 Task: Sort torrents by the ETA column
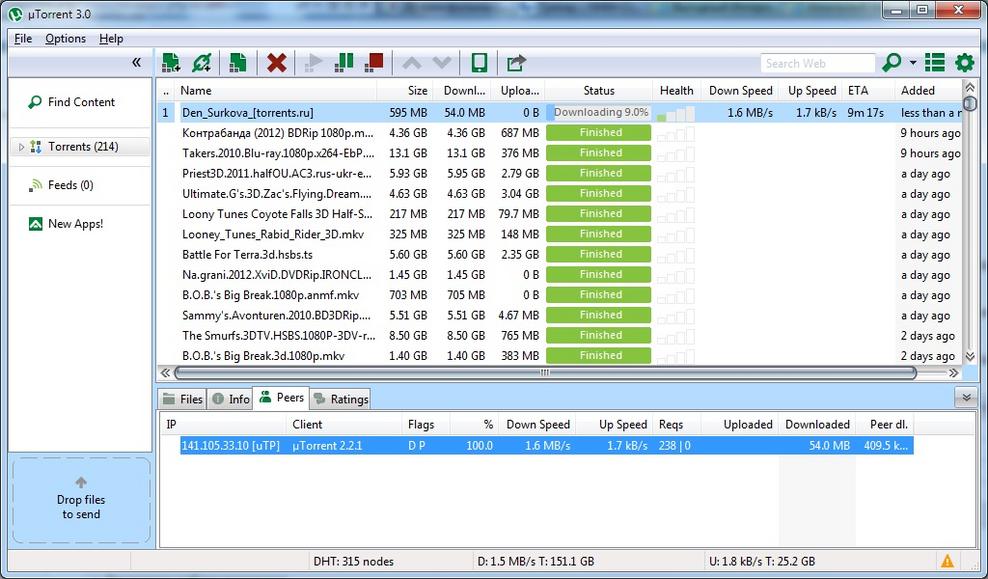pos(869,91)
